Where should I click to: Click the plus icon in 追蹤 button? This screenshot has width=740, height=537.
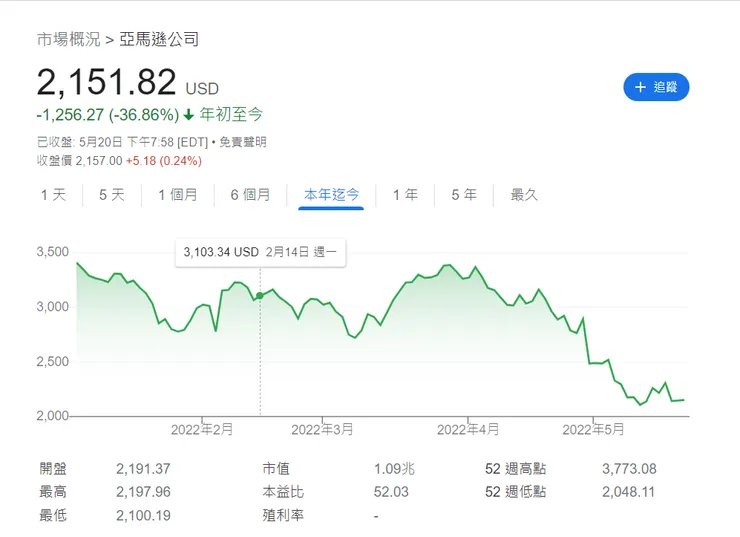pyautogui.click(x=640, y=87)
